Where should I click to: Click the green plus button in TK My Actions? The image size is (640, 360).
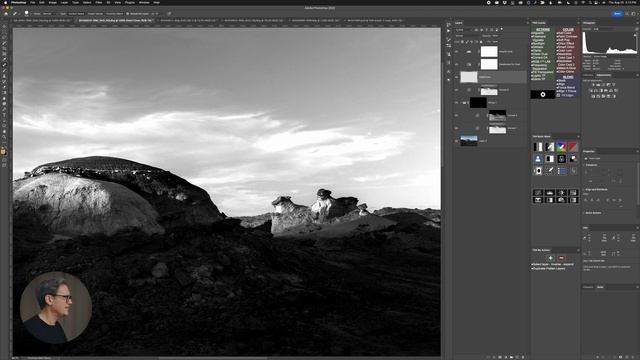coord(550,258)
